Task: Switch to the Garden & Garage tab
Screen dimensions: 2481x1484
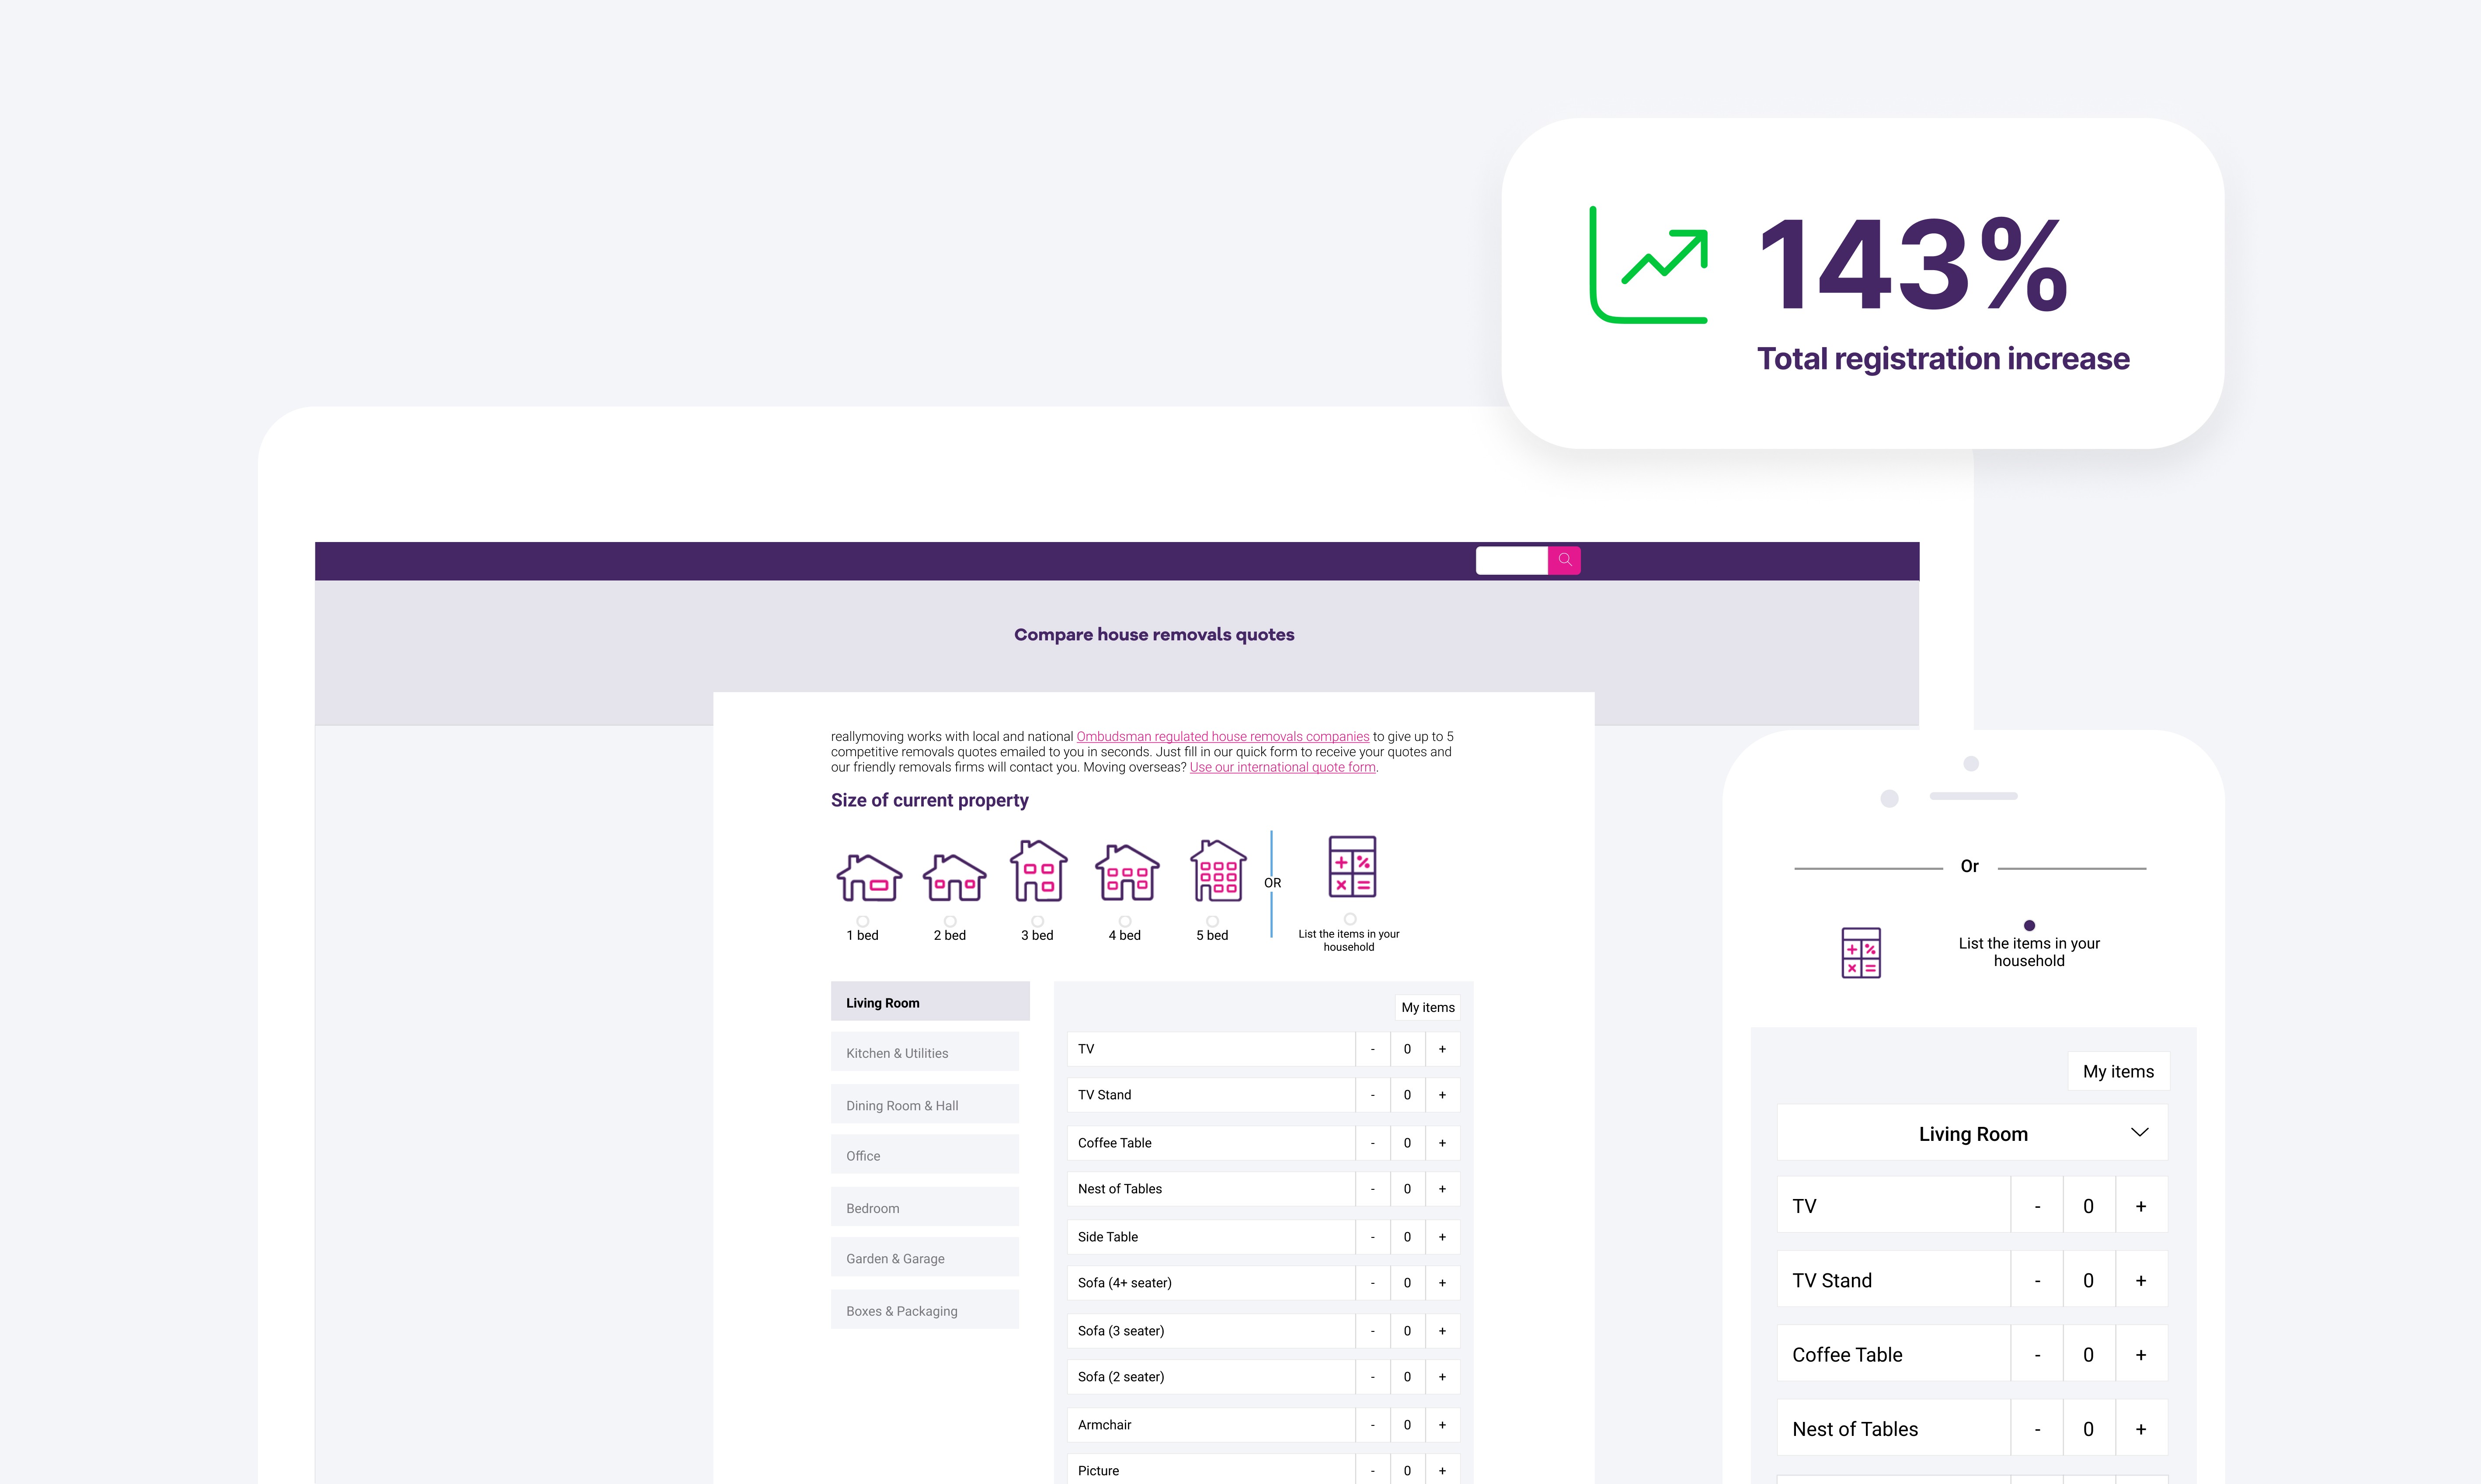Action: pos(925,1257)
